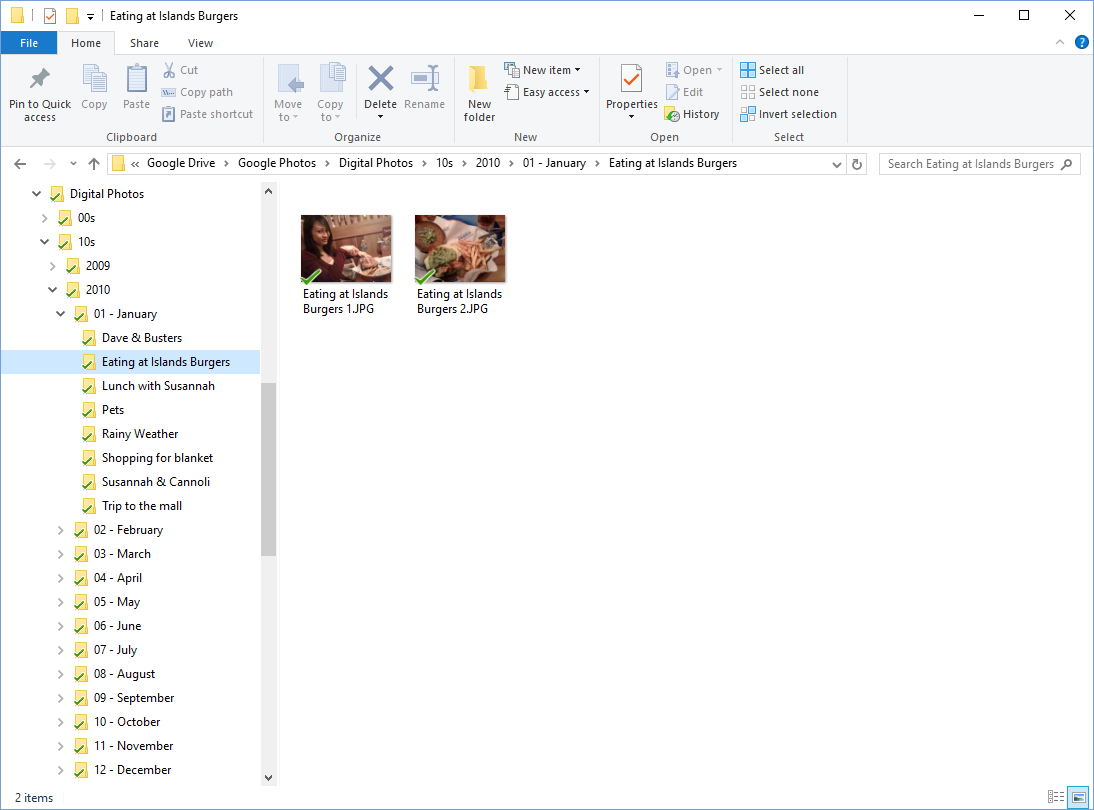Select Dave & Busters folder
This screenshot has width=1094, height=810.
[142, 338]
